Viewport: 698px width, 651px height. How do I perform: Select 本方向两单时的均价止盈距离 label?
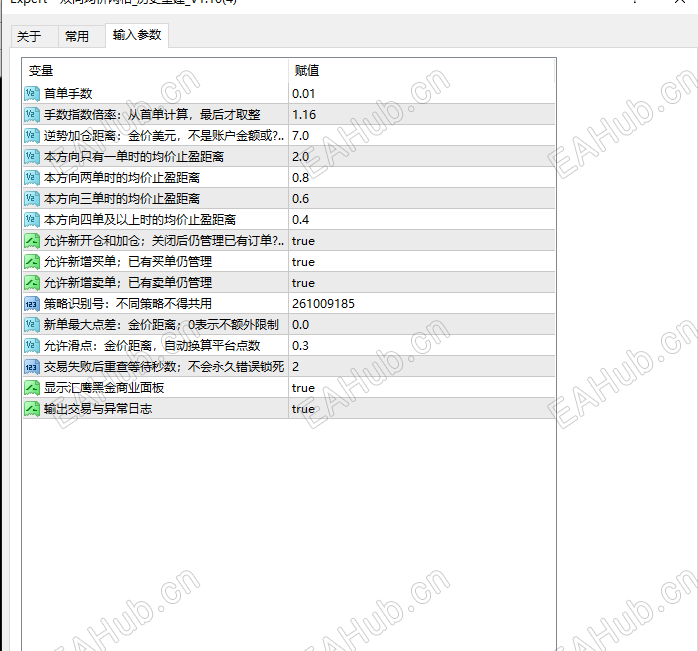click(122, 178)
